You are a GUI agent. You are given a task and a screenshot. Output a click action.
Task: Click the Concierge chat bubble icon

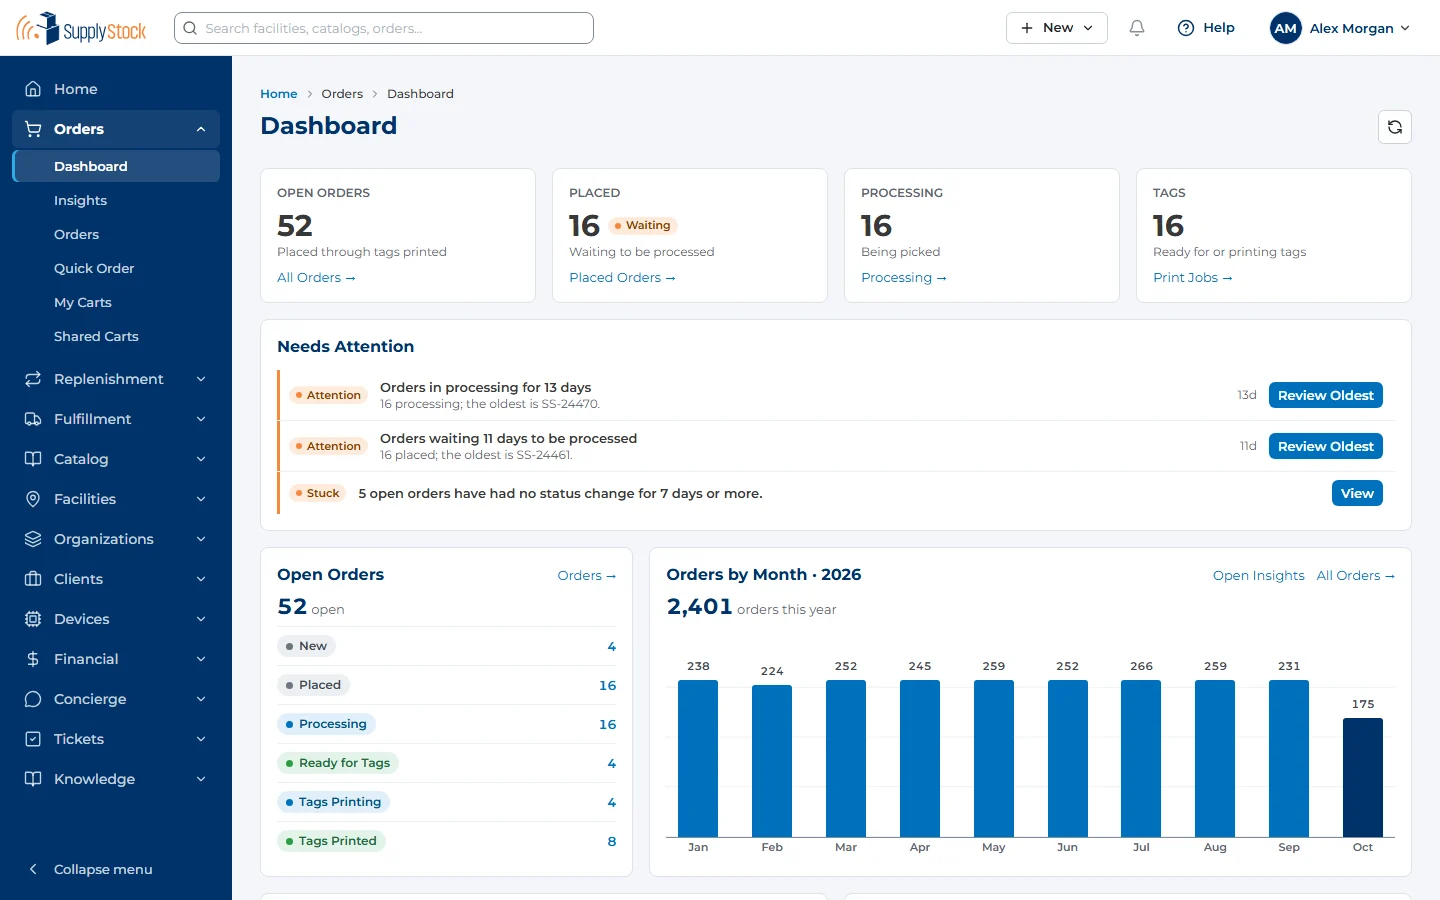point(33,699)
